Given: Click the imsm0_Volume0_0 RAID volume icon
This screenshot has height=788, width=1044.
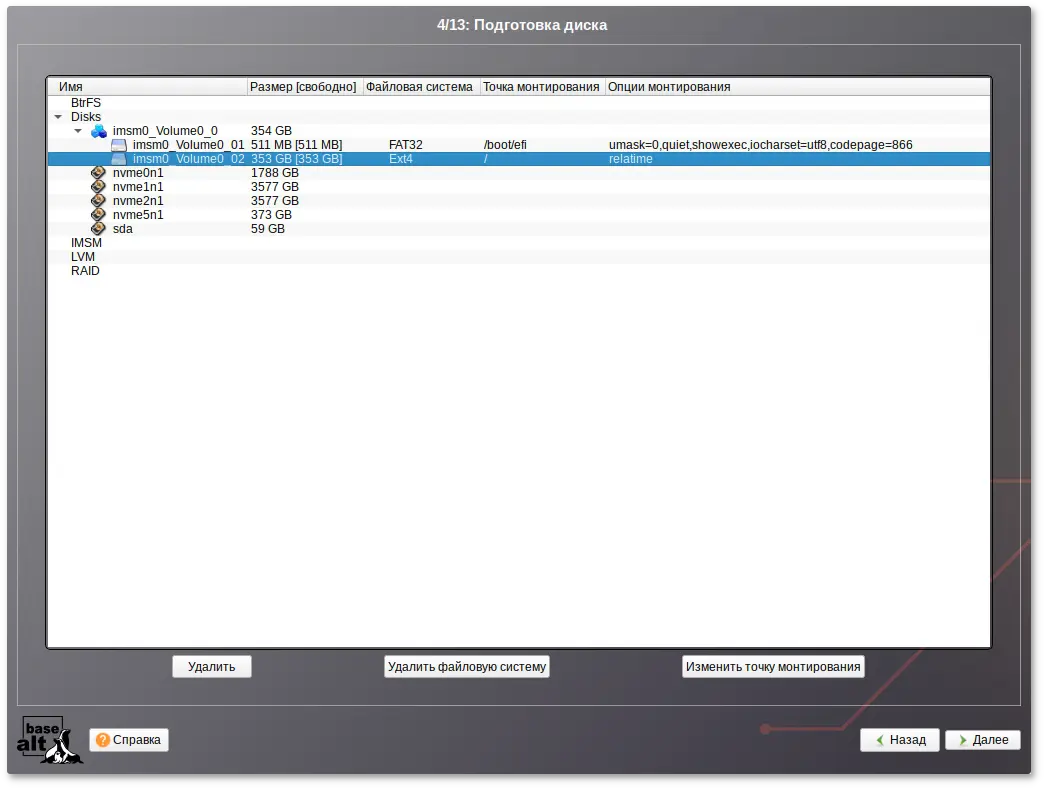Looking at the screenshot, I should tap(99, 131).
